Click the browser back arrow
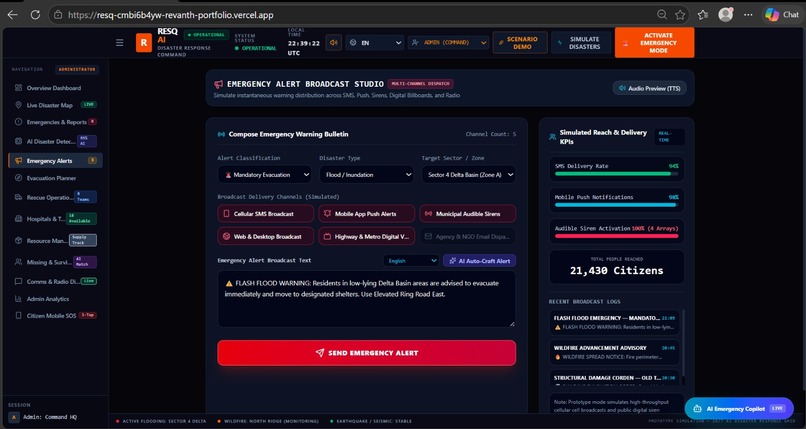The height and width of the screenshot is (429, 806). click(12, 15)
